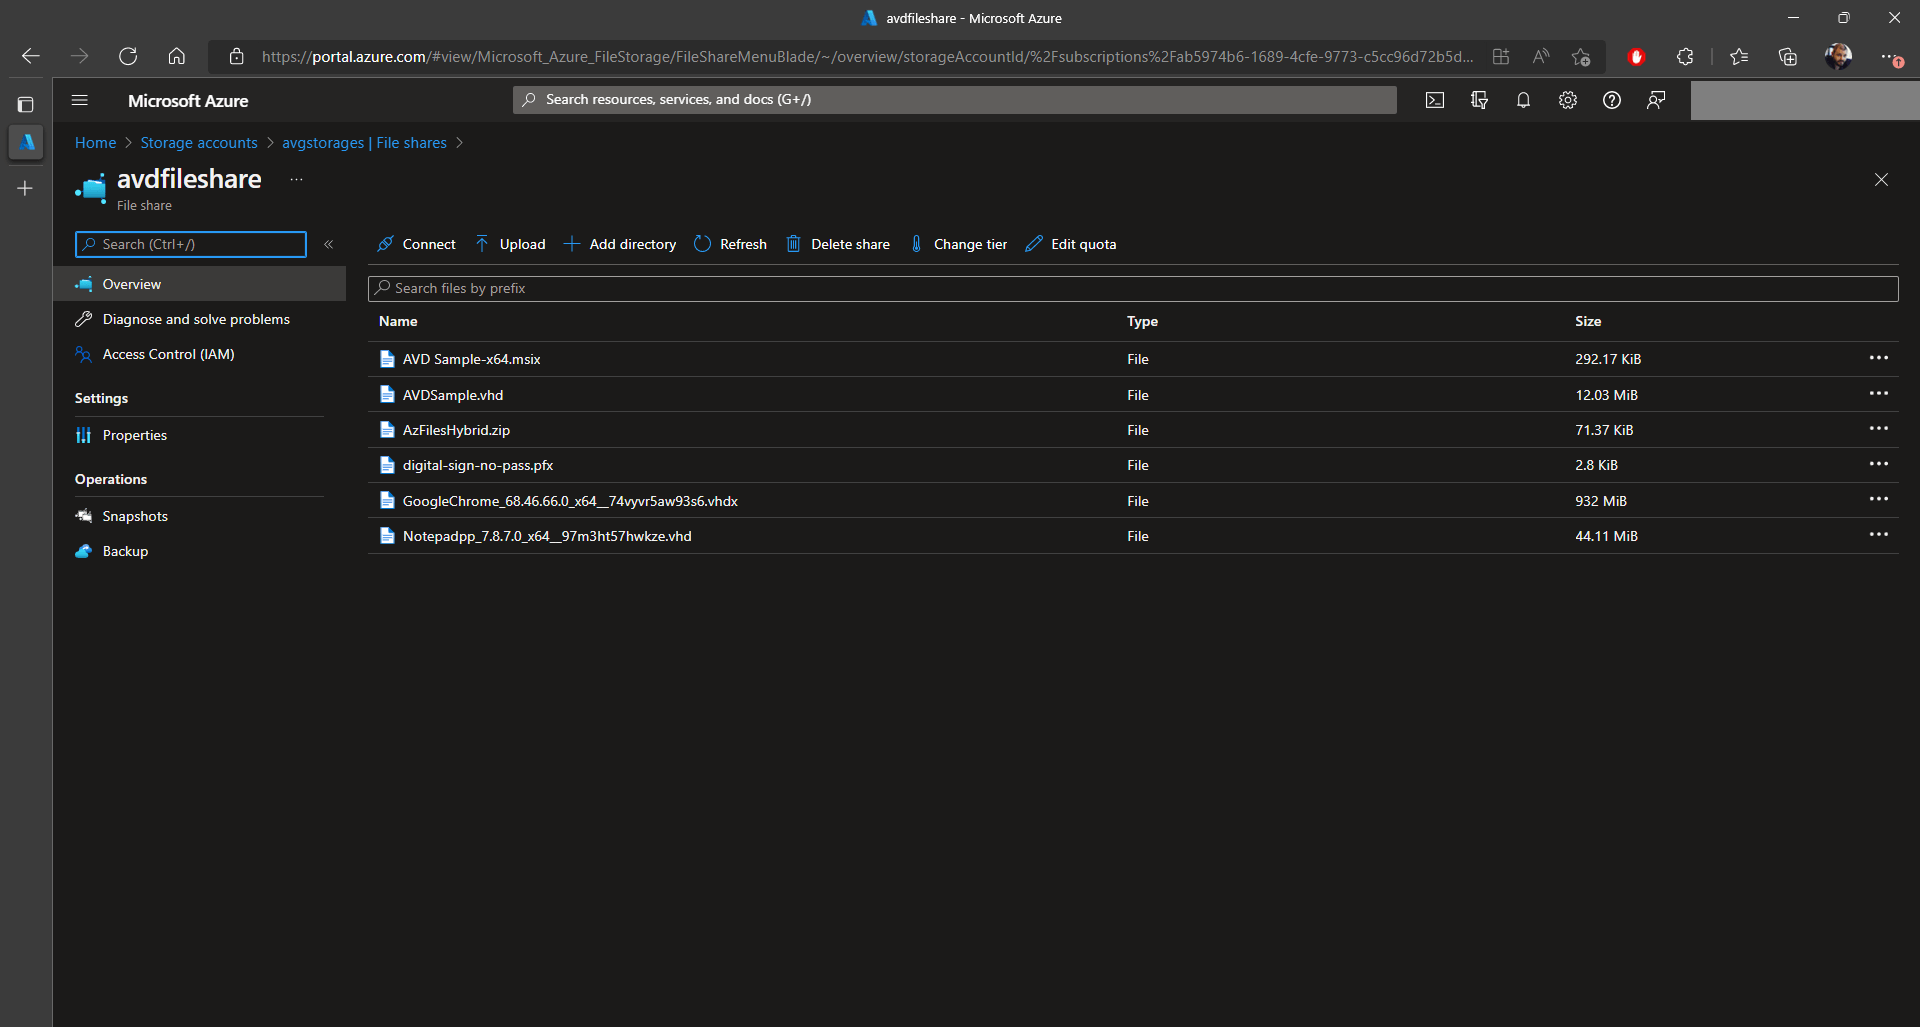Open digital-sign-no-pass.pfx file
Viewport: 1920px width, 1027px height.
tap(478, 465)
